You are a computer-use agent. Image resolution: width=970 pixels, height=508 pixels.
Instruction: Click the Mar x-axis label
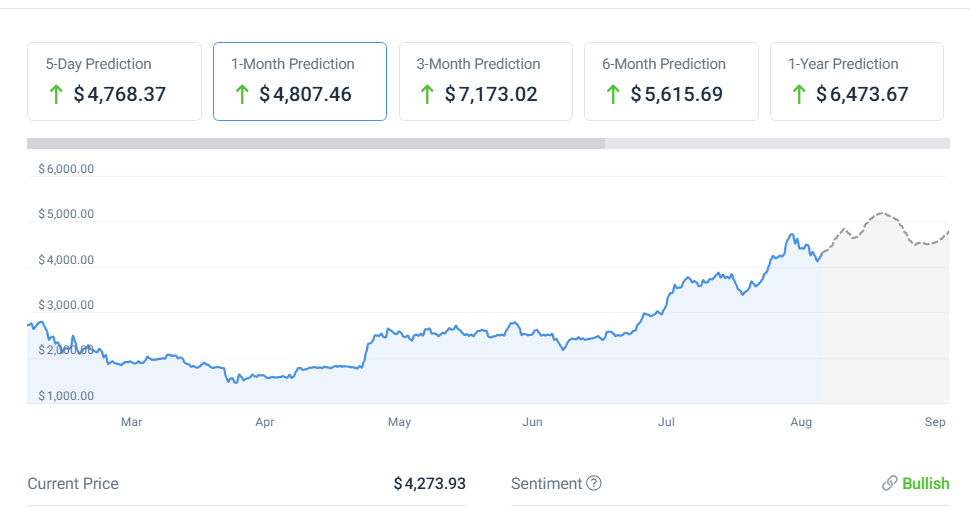tap(131, 422)
